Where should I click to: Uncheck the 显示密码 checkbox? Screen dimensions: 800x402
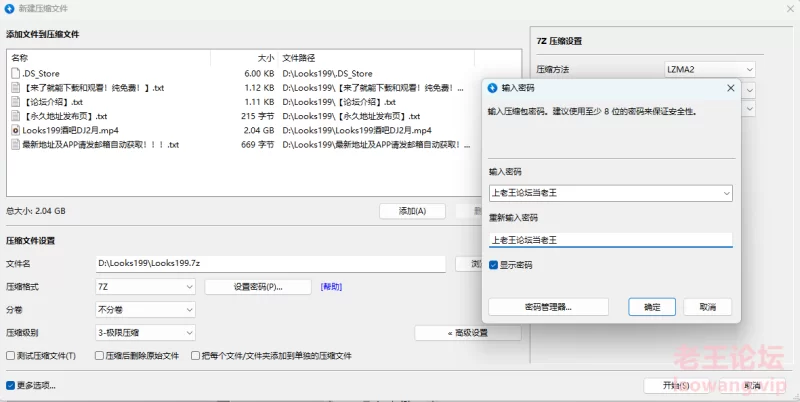[x=494, y=265]
